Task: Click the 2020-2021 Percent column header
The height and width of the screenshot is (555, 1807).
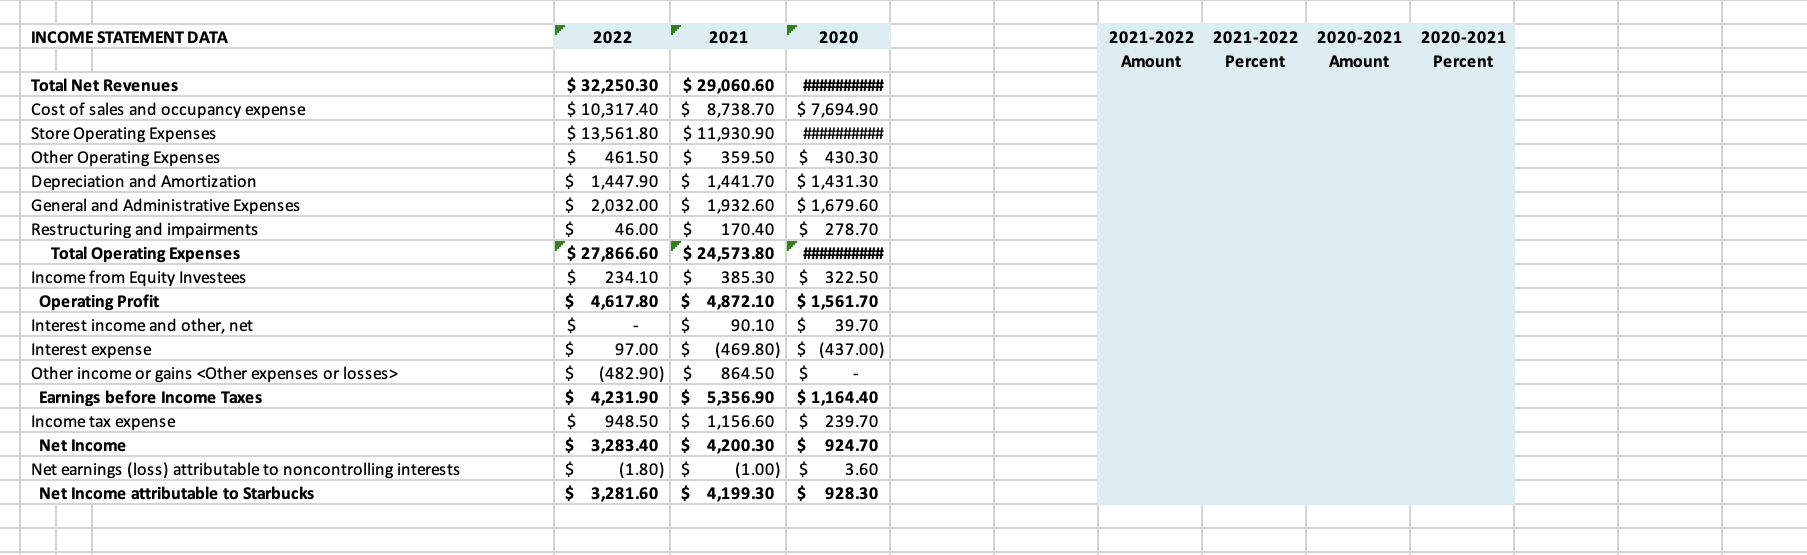Action: click(x=1463, y=49)
